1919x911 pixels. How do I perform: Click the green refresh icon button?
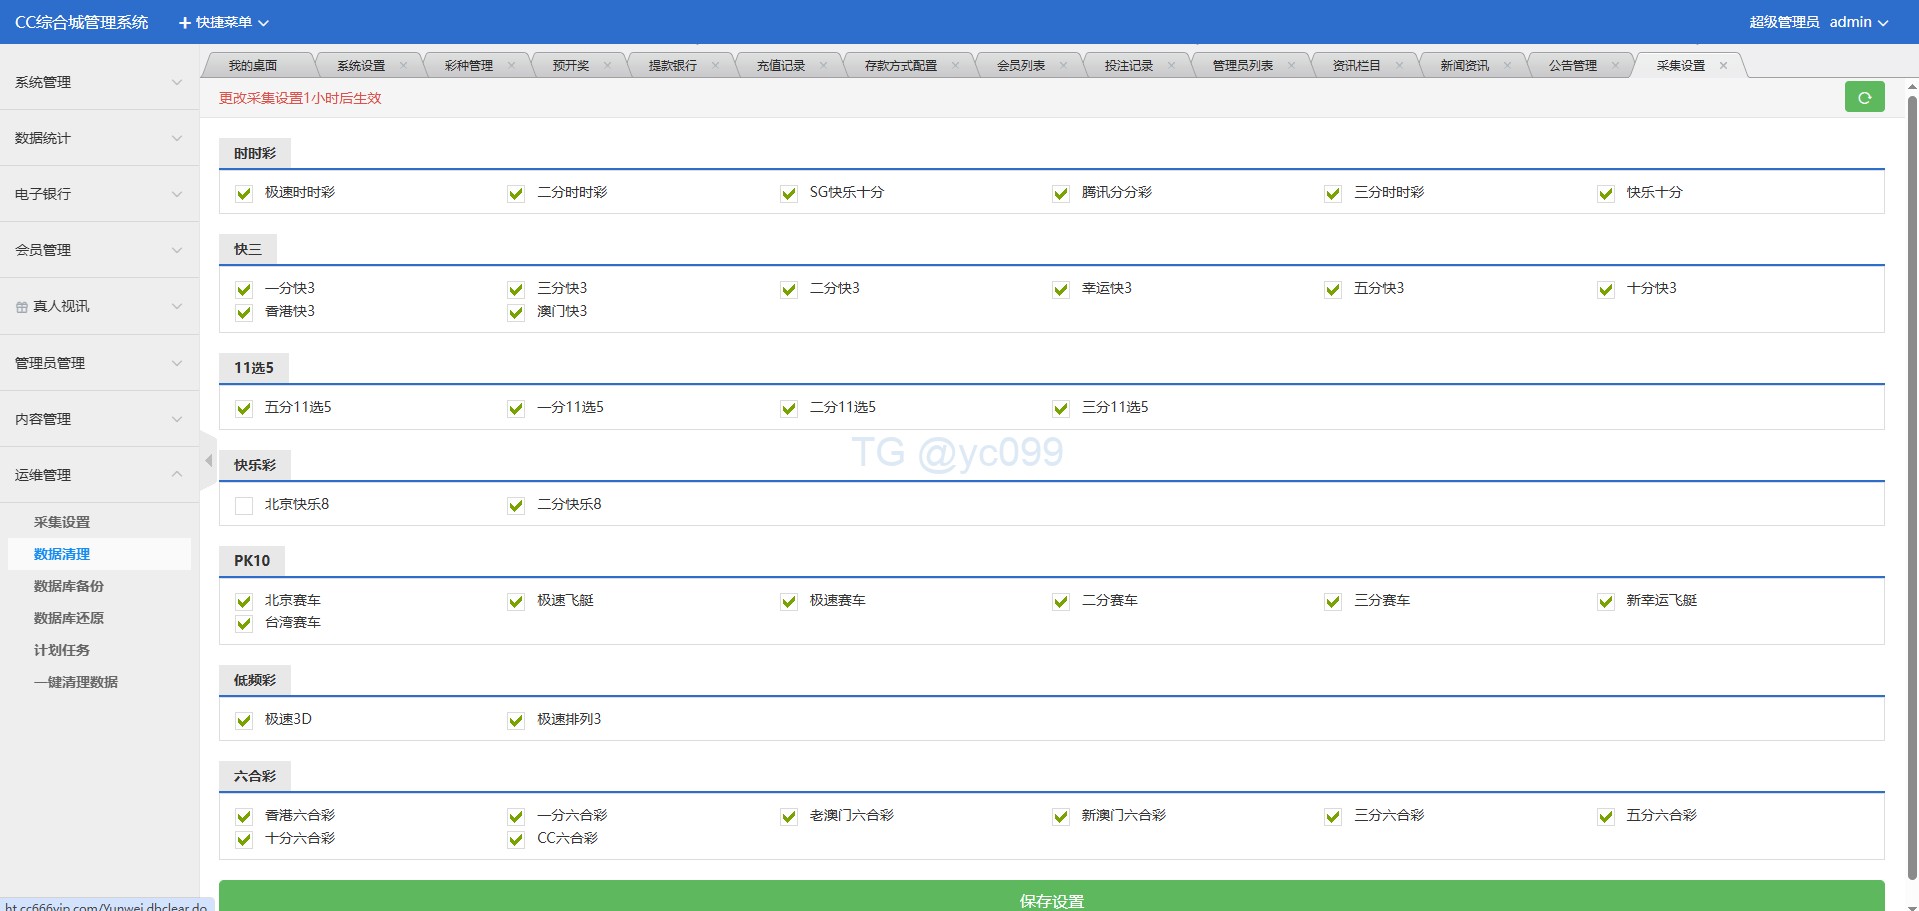1864,97
